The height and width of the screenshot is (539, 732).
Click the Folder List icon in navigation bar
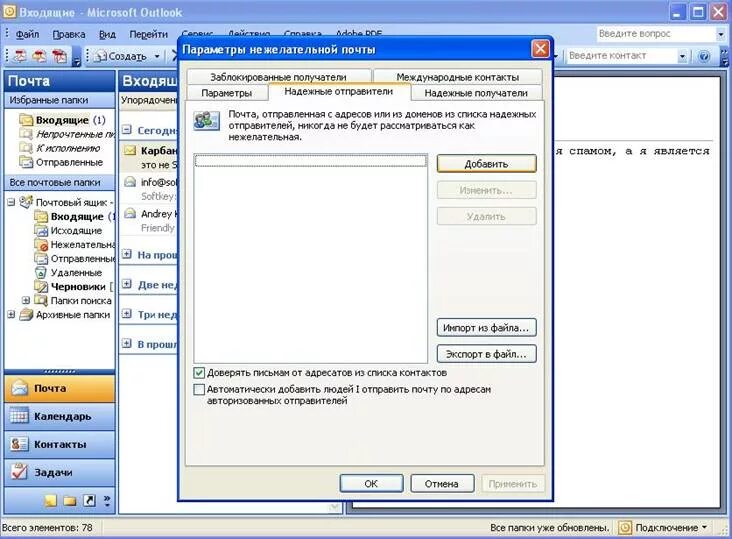pyautogui.click(x=70, y=501)
